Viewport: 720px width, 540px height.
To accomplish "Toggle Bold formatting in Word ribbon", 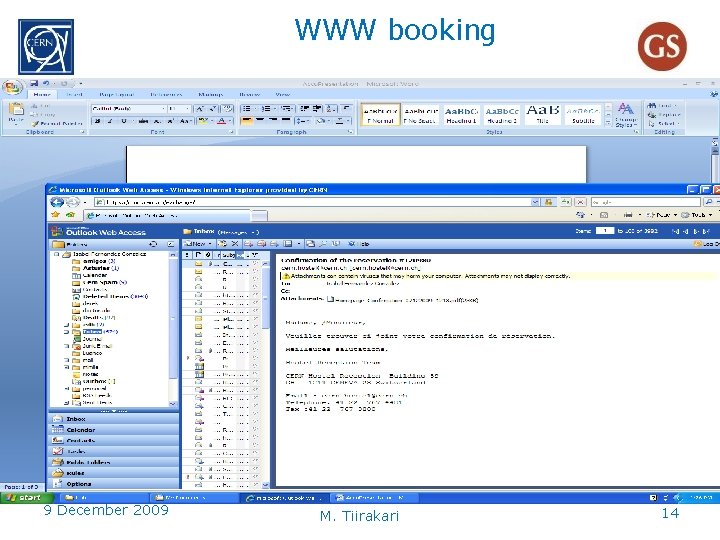I will 97,121.
